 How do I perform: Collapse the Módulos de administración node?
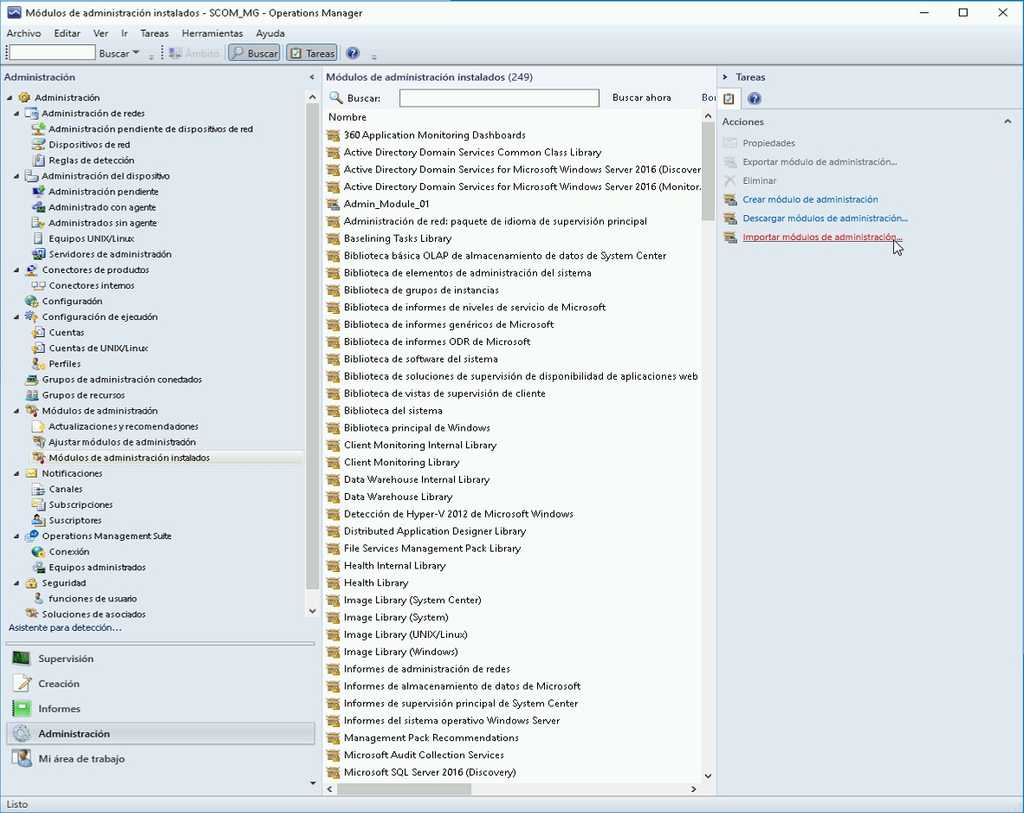(x=17, y=411)
